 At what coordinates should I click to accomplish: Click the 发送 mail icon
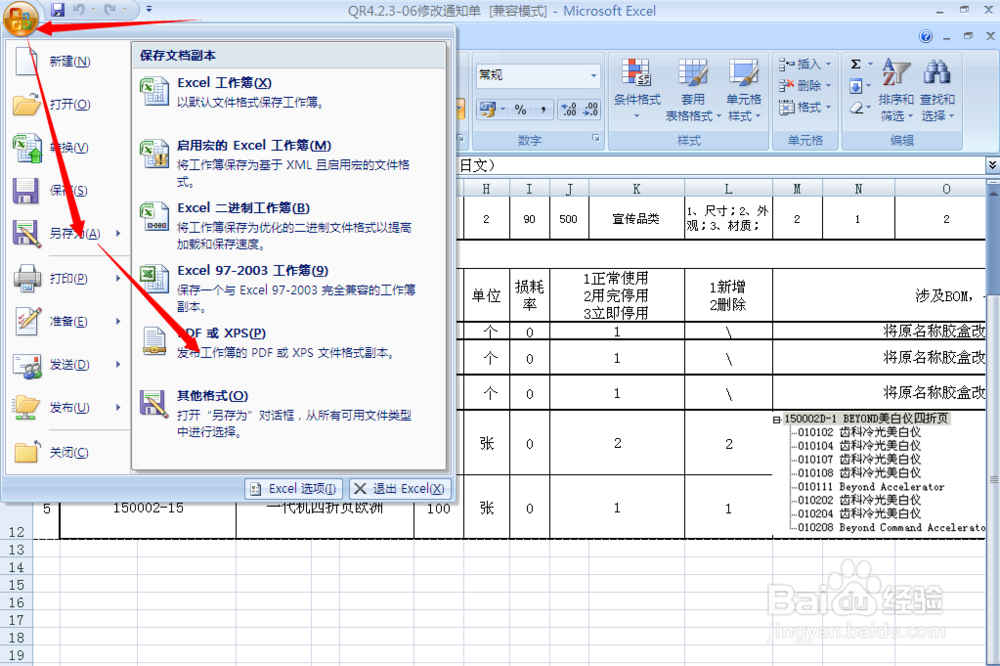coord(27,366)
